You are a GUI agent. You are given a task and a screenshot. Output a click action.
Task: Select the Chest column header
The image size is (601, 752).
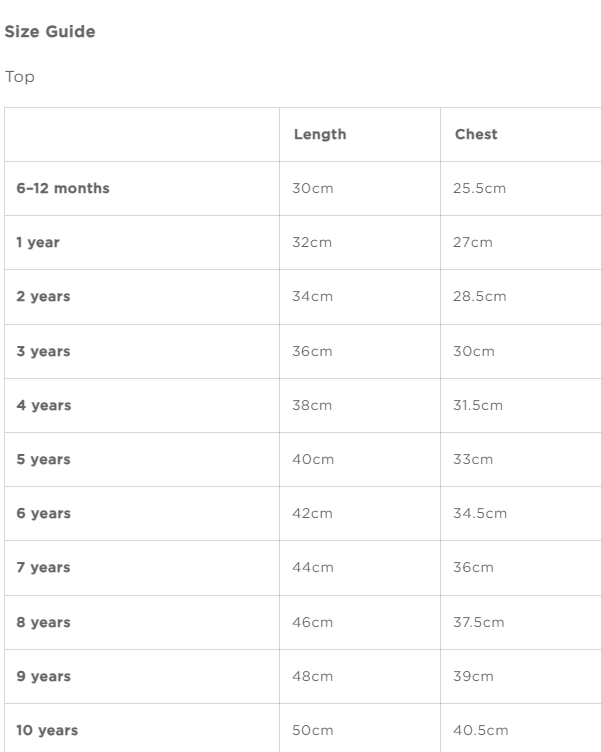tap(476, 134)
